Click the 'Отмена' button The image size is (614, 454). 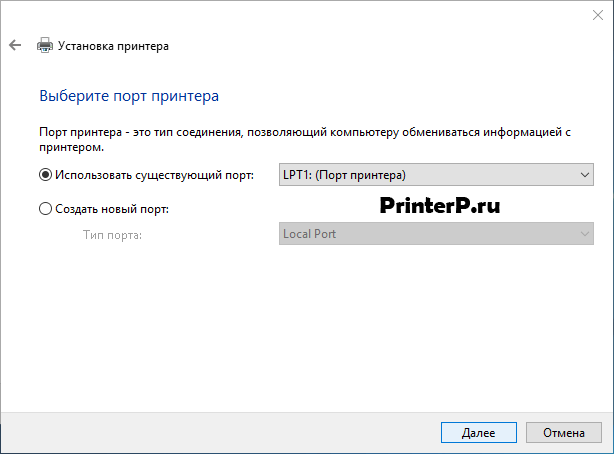[563, 432]
